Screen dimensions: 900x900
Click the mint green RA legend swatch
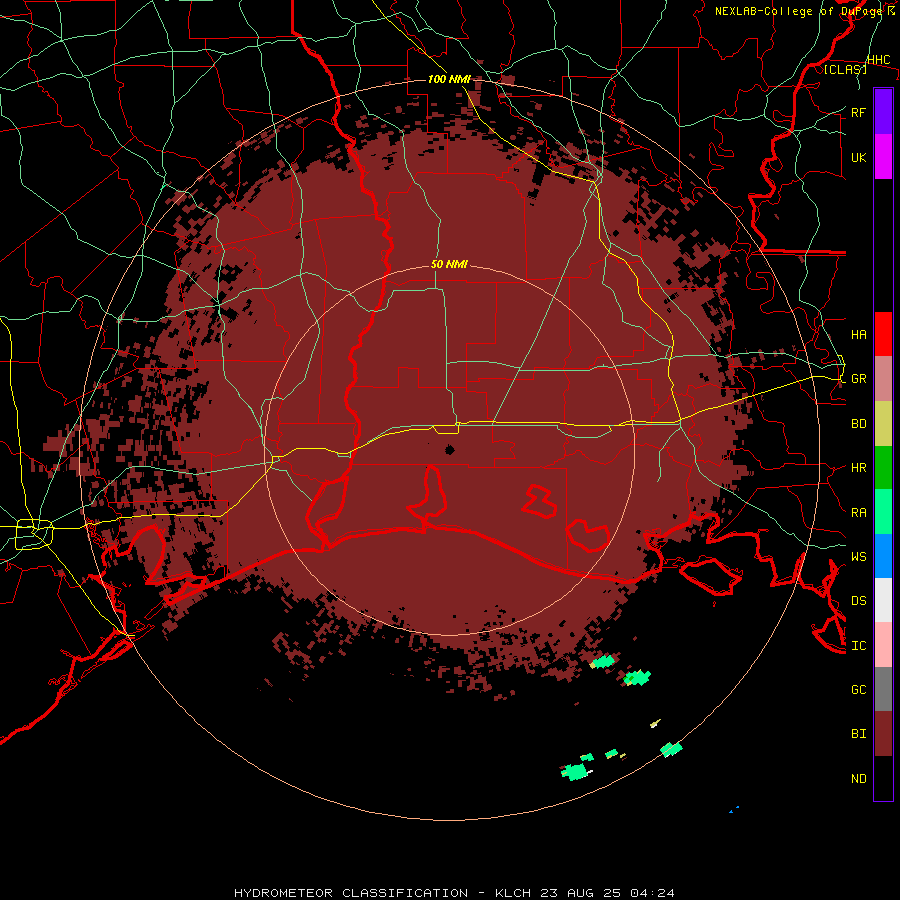click(x=883, y=512)
